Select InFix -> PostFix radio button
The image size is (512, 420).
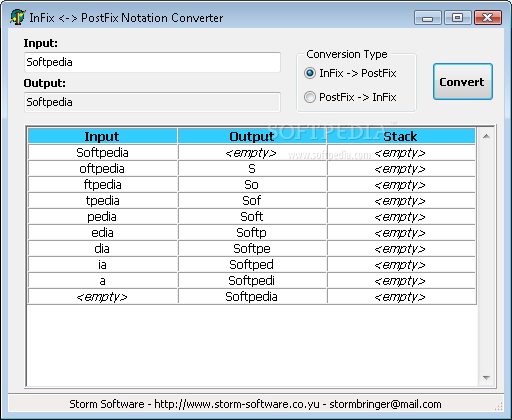(x=310, y=73)
